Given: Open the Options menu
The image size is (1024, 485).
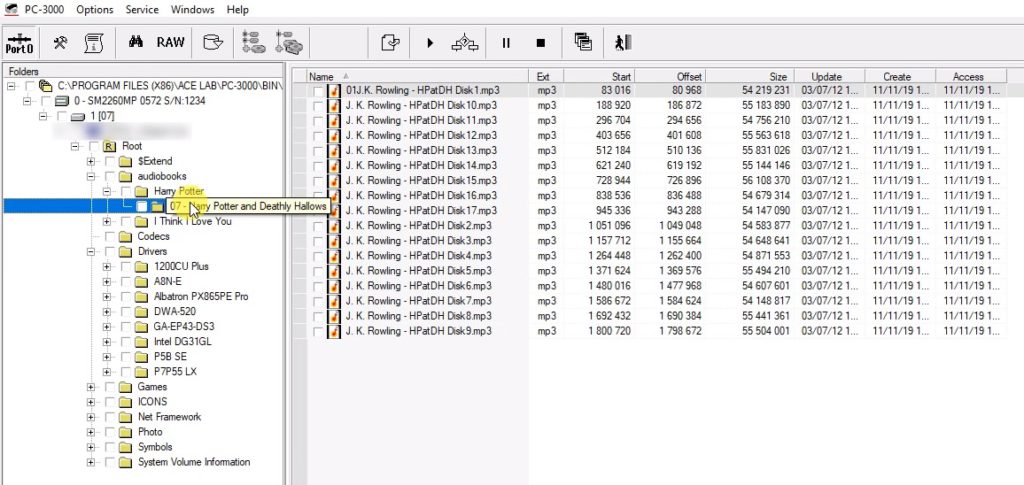Looking at the screenshot, I should pos(94,9).
